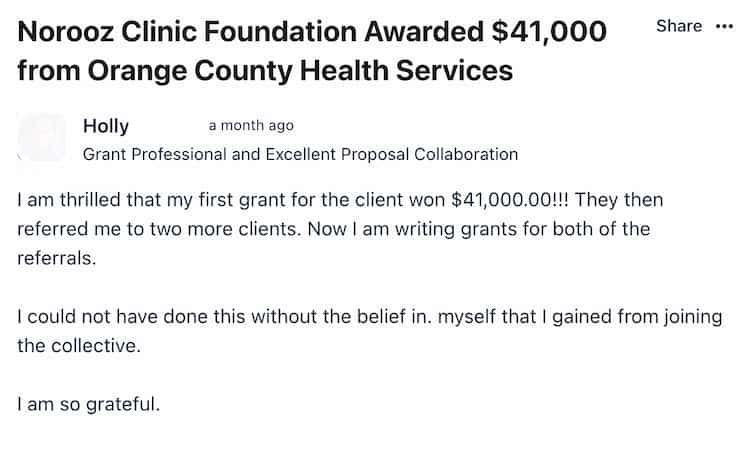The width and height of the screenshot is (750, 449).
Task: Click the sentence starting 'I am thrilled'
Action: point(293,200)
